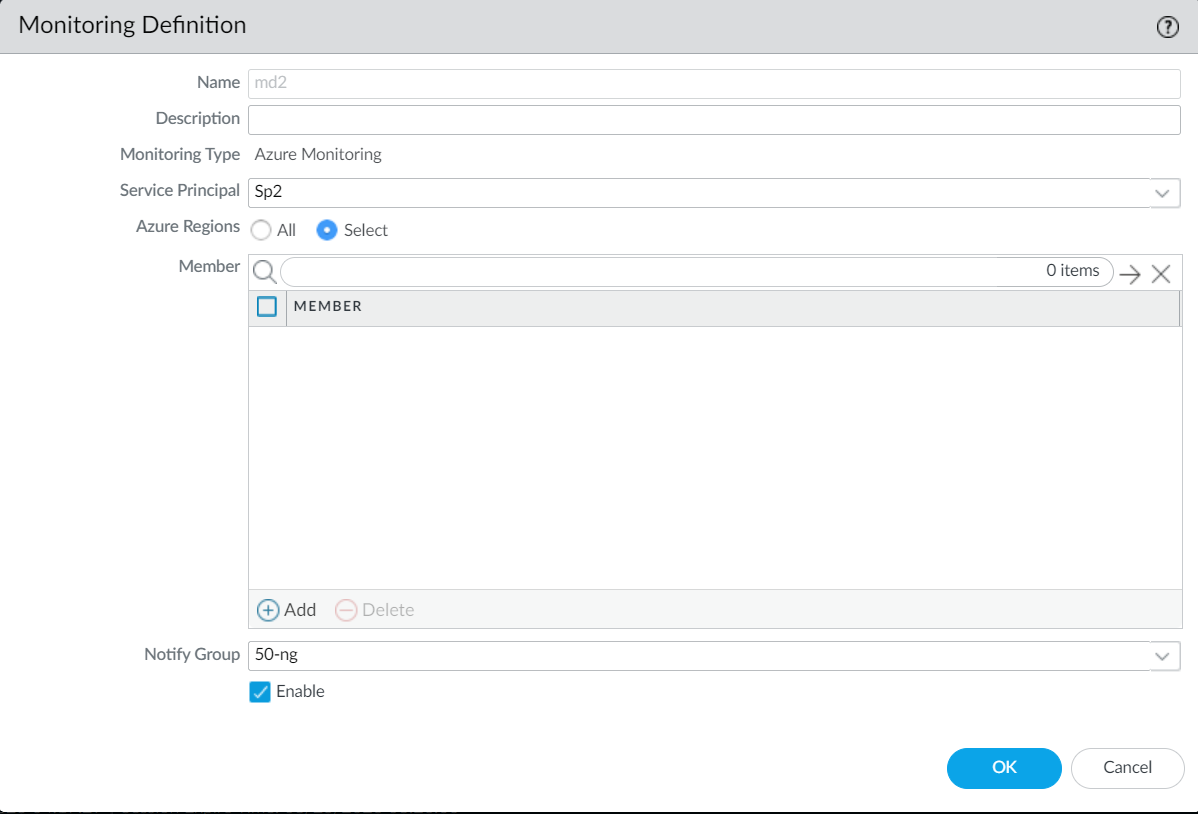Click the magnifier search icon in Member

point(264,272)
